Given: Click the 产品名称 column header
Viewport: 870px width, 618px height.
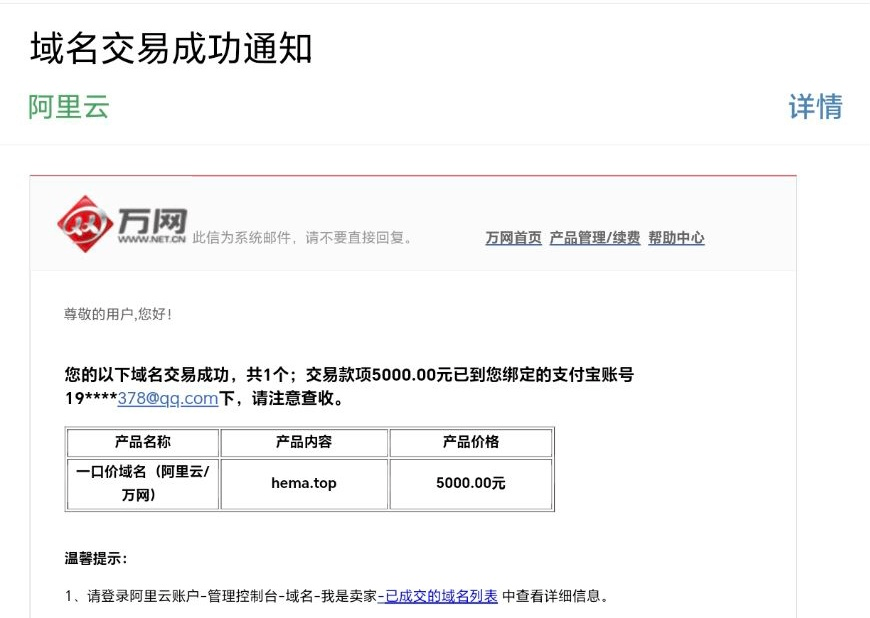Looking at the screenshot, I should pyautogui.click(x=143, y=442).
